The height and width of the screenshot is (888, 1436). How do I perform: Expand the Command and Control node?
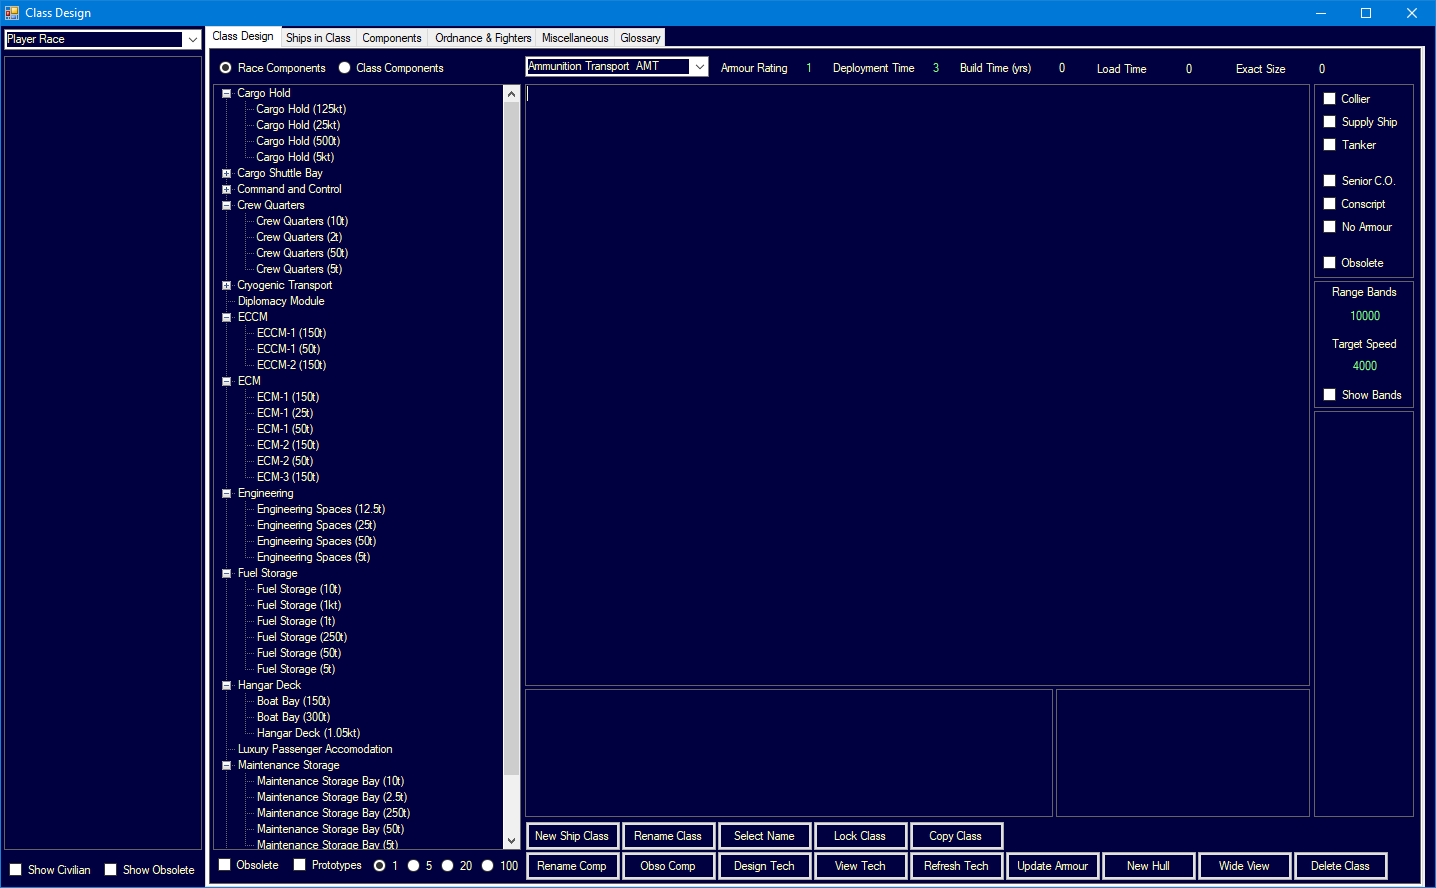227,189
